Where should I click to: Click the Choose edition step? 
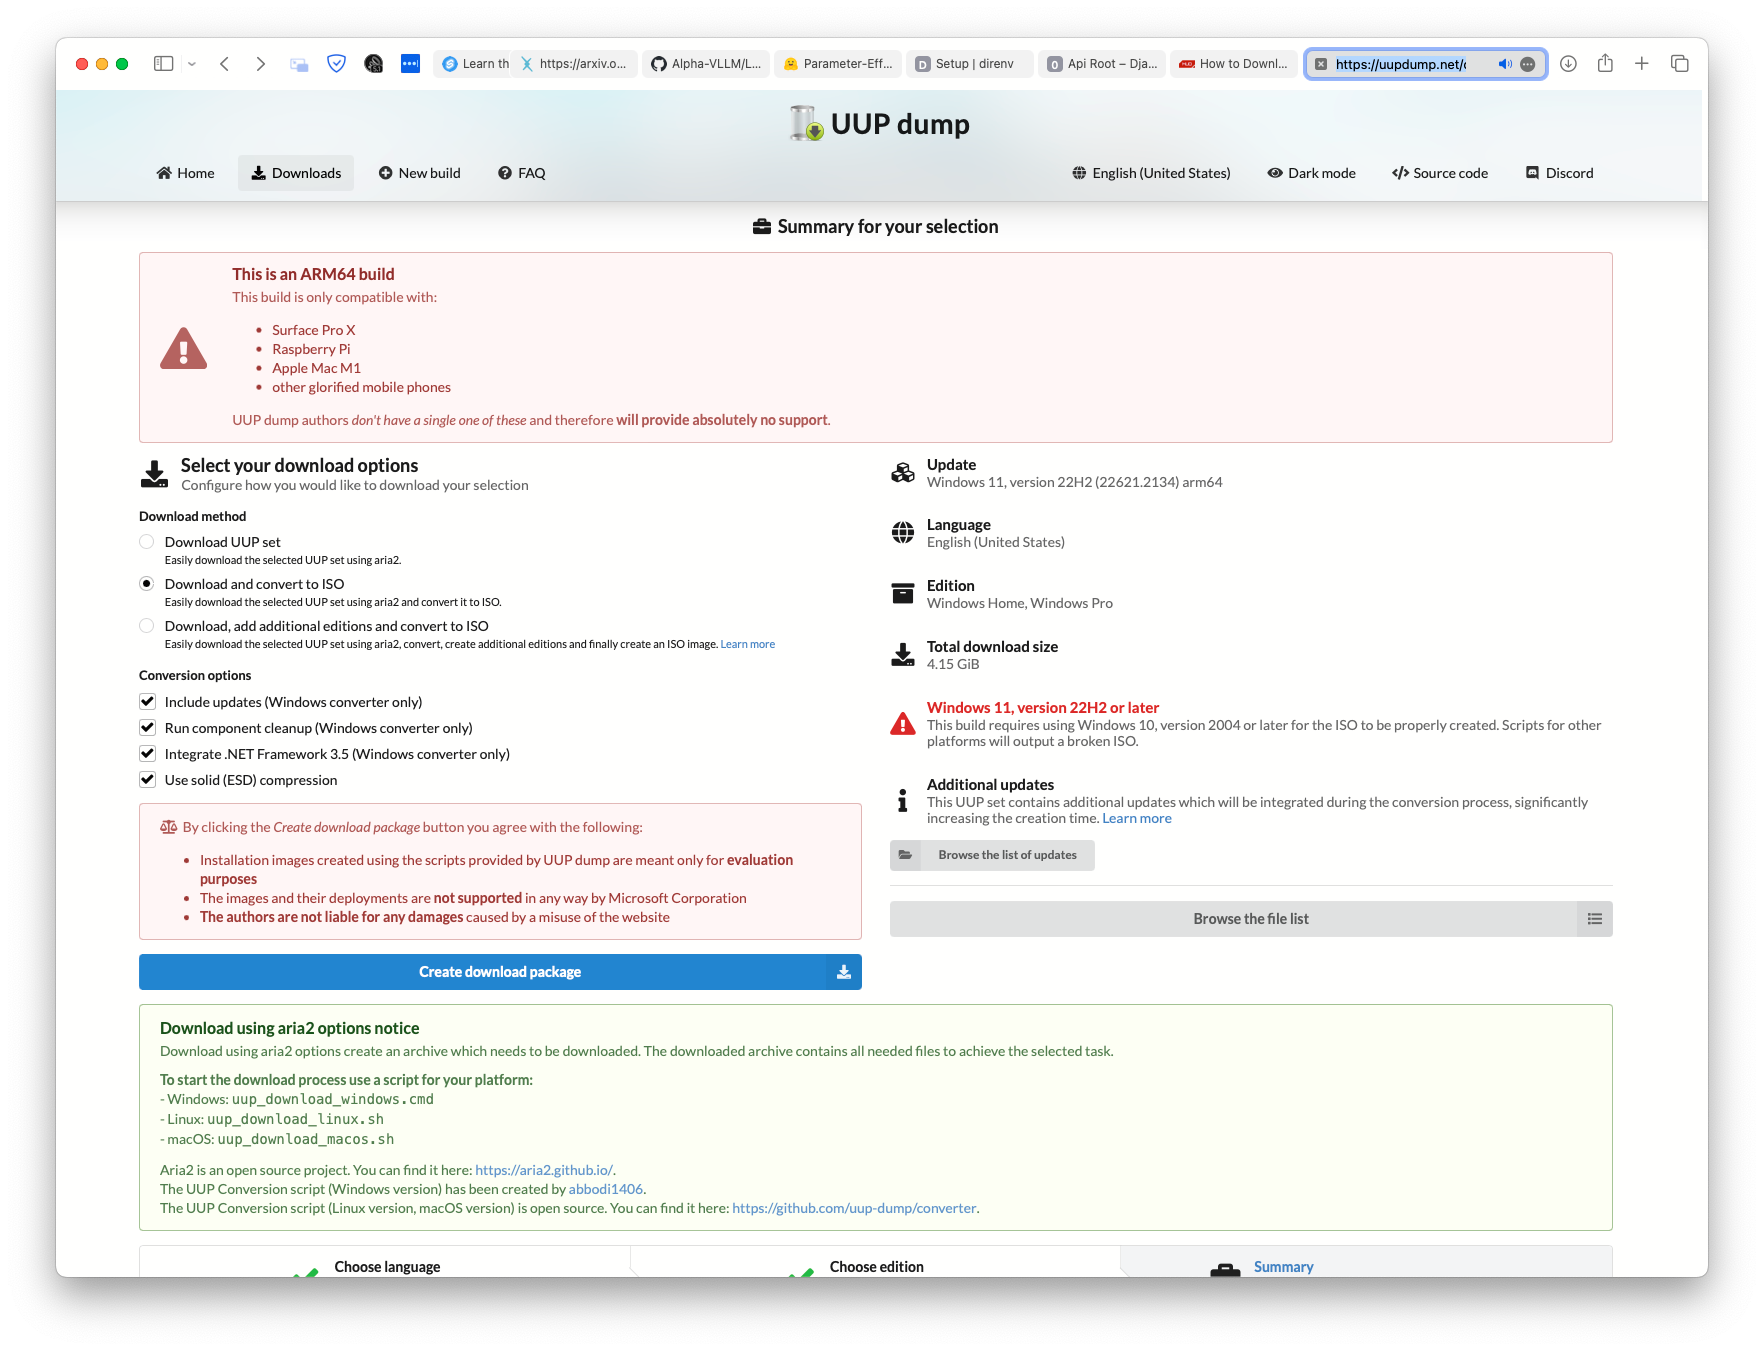tap(877, 1267)
